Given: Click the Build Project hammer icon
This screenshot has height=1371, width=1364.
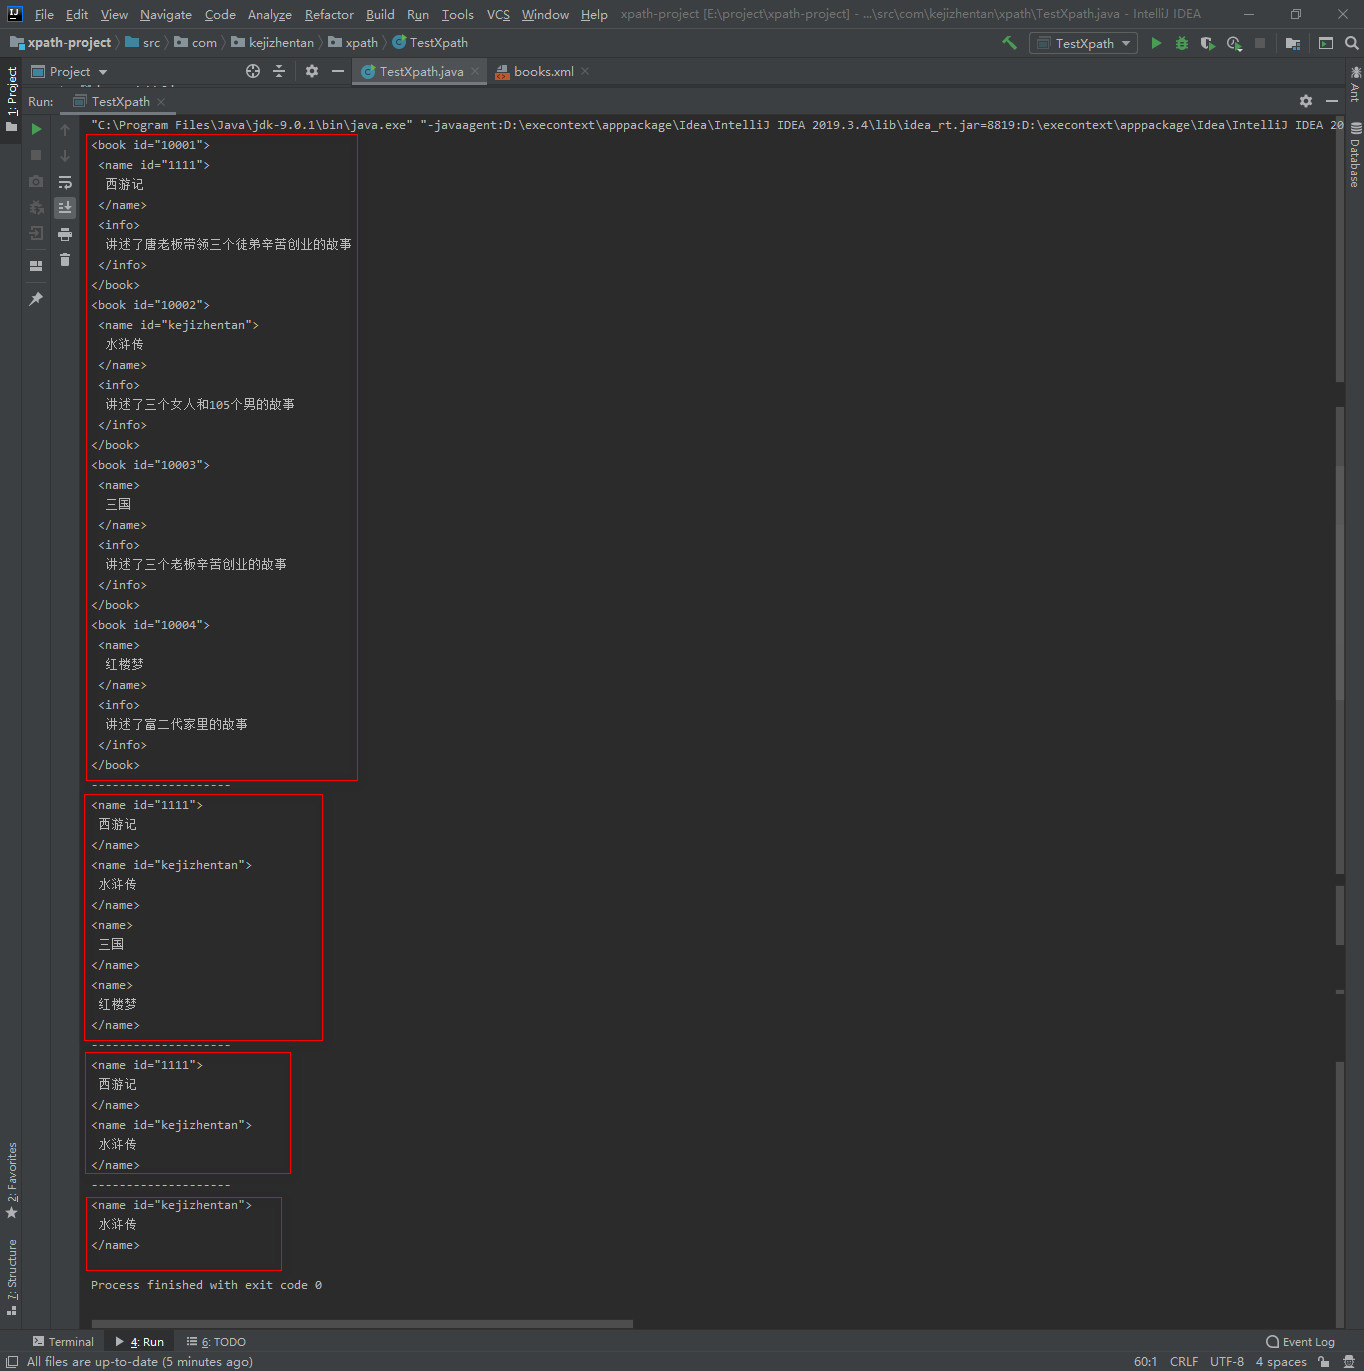Looking at the screenshot, I should point(1009,43).
